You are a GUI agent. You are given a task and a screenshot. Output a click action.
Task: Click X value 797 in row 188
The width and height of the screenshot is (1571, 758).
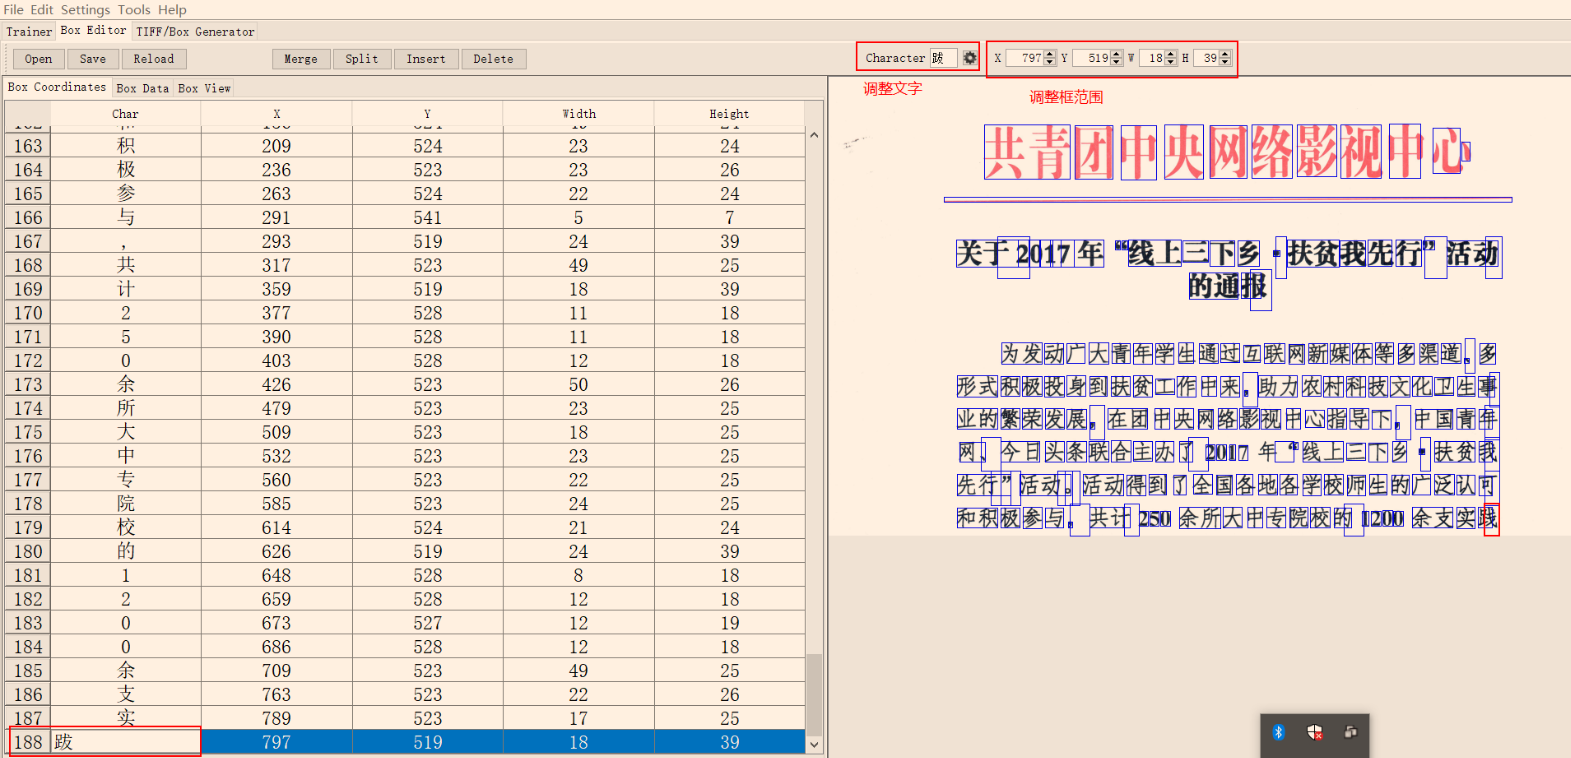pyautogui.click(x=277, y=742)
